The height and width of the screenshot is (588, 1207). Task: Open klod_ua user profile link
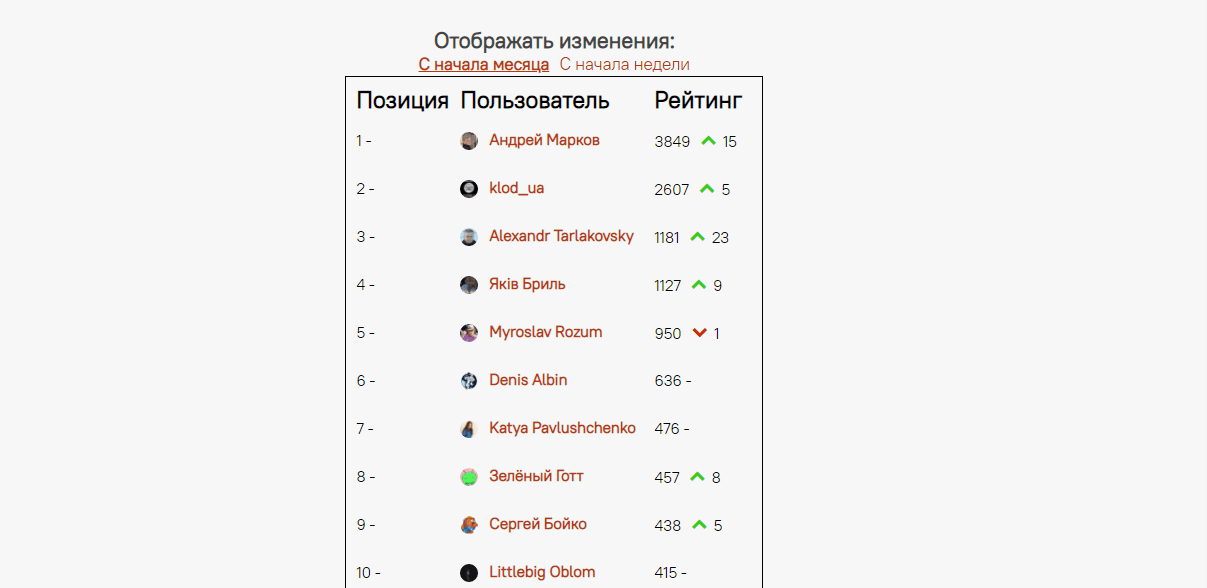click(516, 188)
